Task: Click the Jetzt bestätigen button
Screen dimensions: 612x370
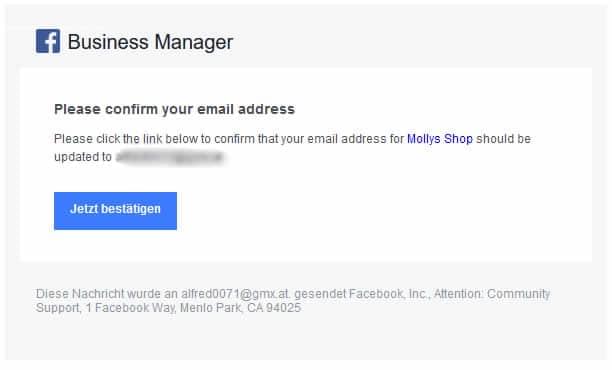Action: point(115,211)
